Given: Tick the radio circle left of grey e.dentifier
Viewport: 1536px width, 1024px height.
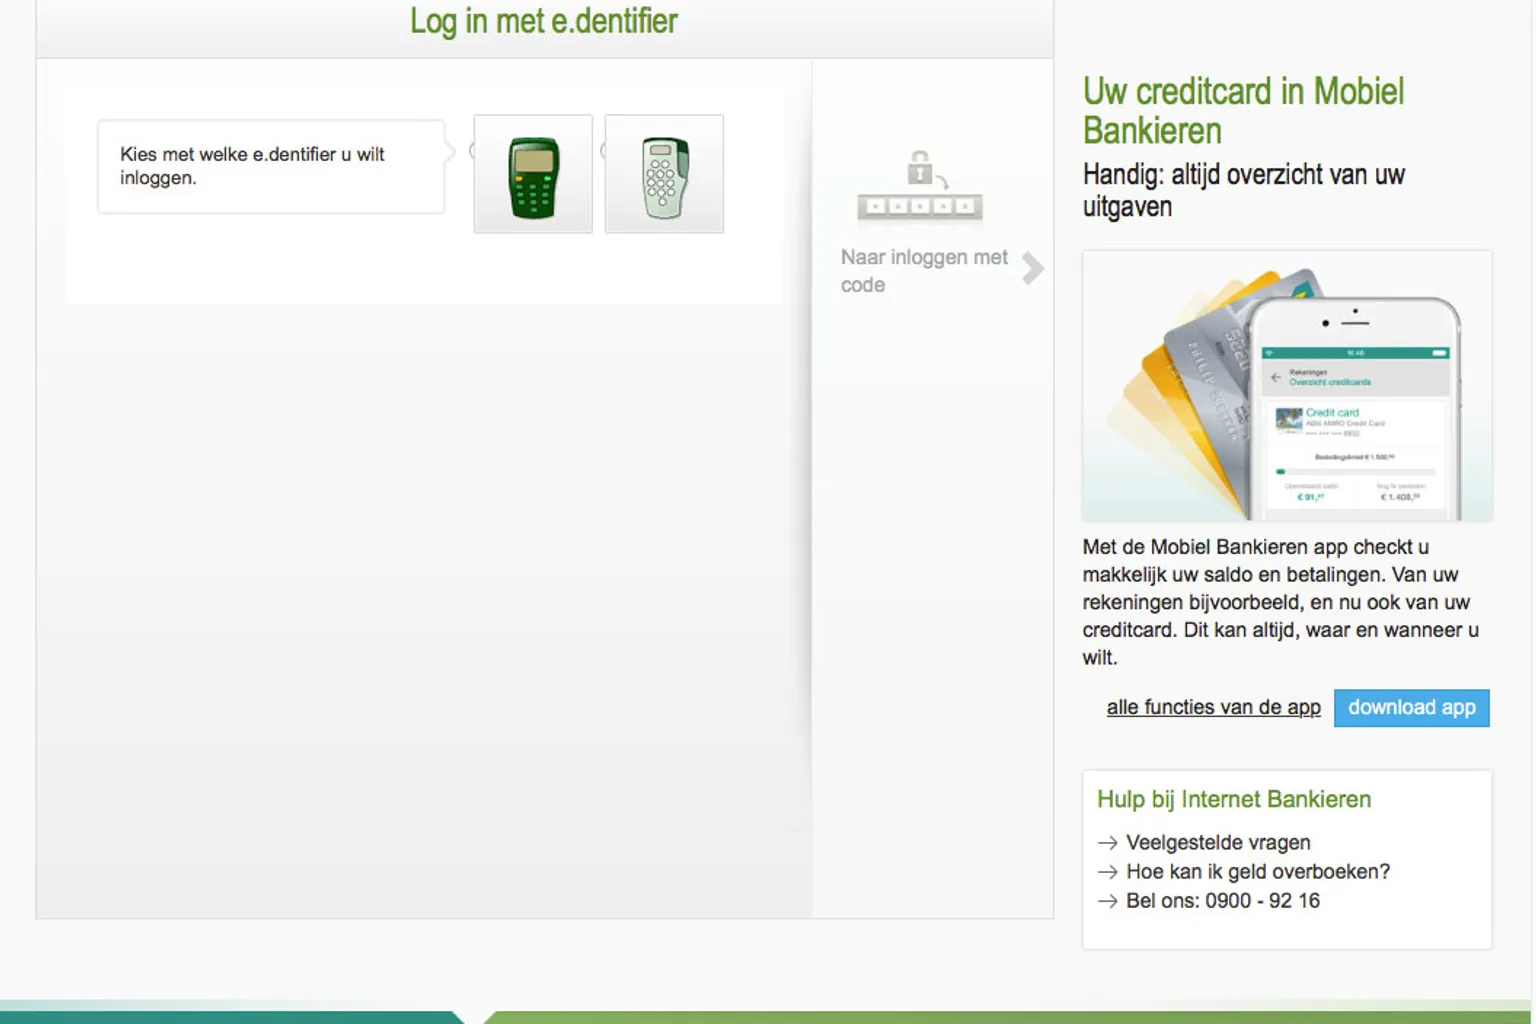Looking at the screenshot, I should point(603,152).
